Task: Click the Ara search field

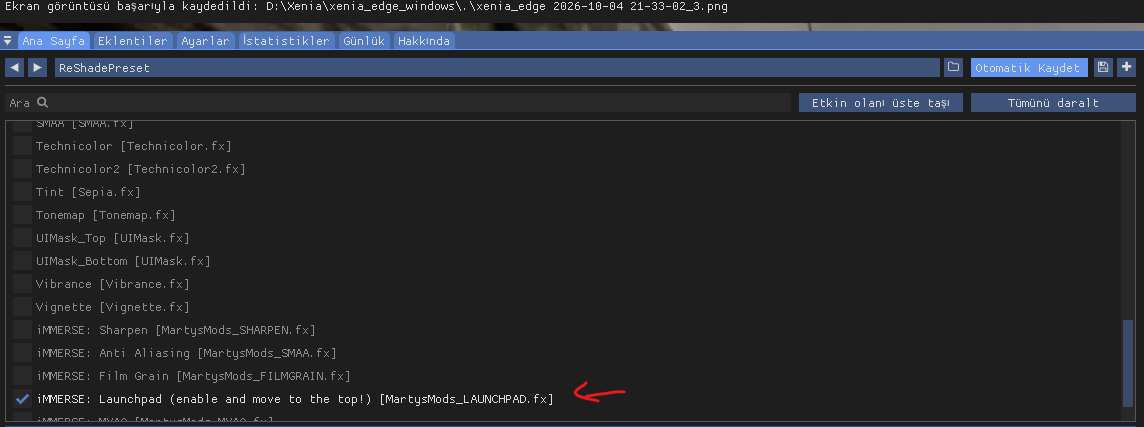Action: [398, 103]
